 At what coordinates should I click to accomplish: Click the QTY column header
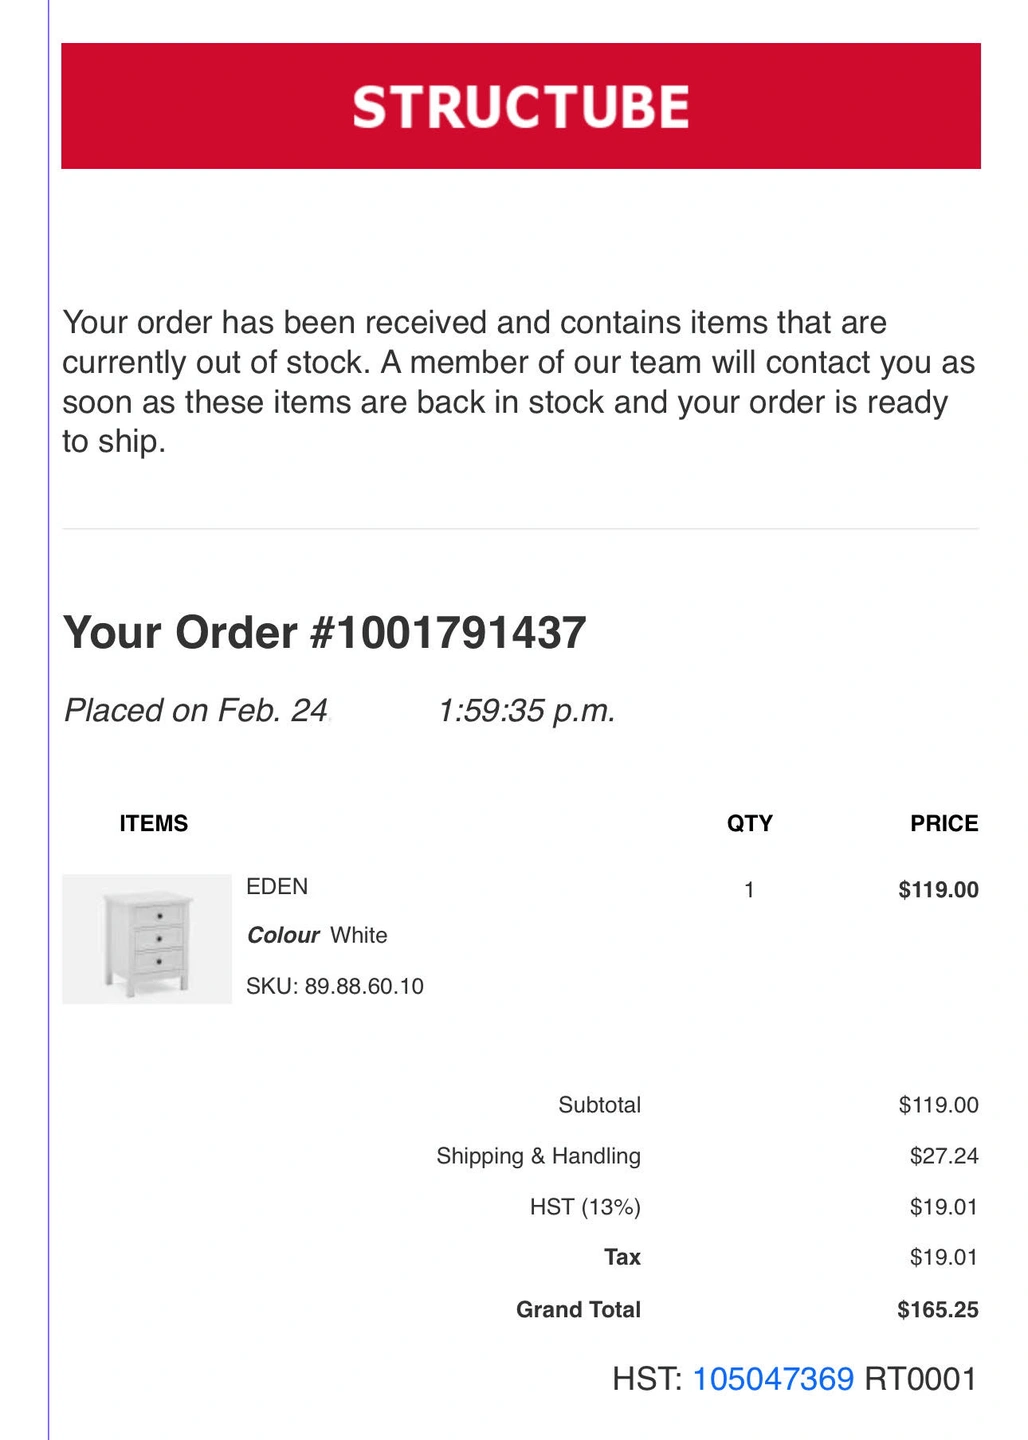(750, 824)
